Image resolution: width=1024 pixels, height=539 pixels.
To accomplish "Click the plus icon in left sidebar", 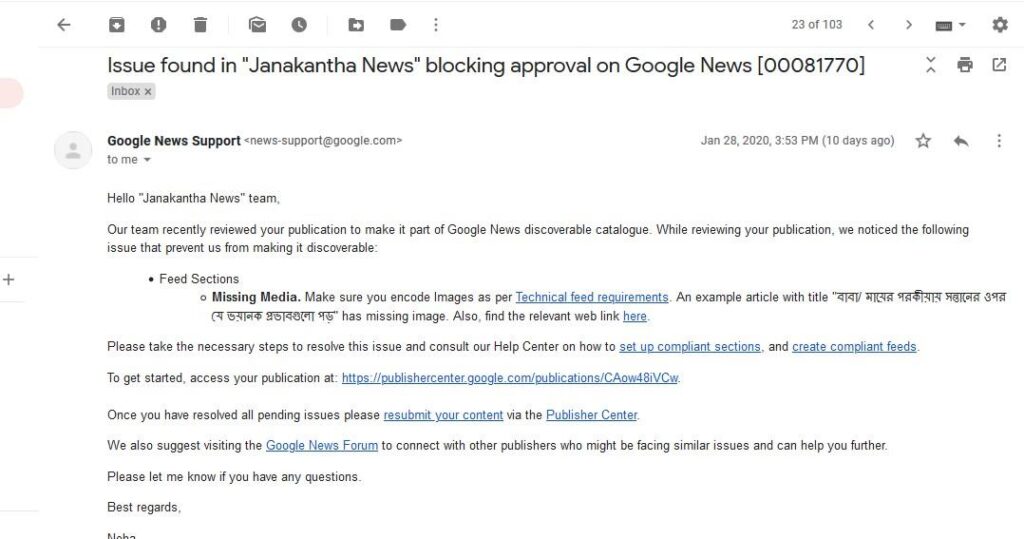I will point(8,280).
